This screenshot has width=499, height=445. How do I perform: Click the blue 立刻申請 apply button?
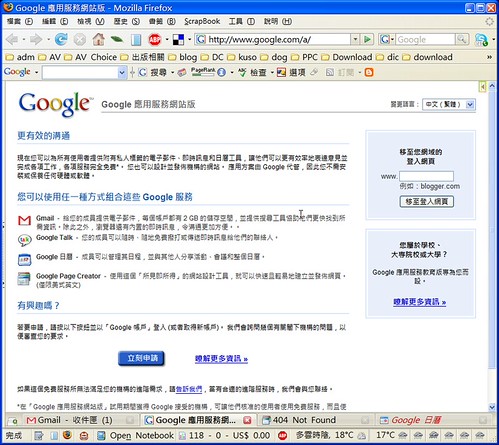coord(142,358)
